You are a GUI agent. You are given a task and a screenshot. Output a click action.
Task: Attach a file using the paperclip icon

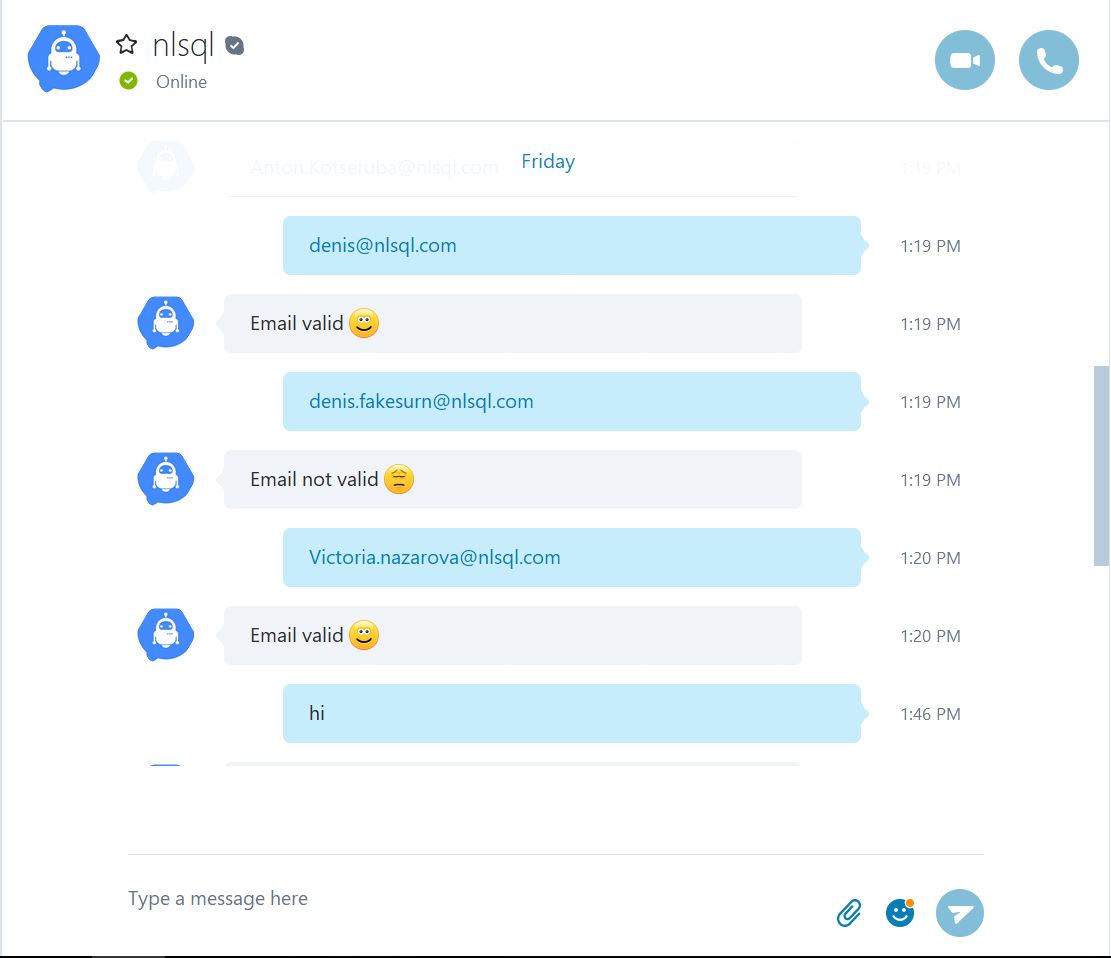coord(849,913)
